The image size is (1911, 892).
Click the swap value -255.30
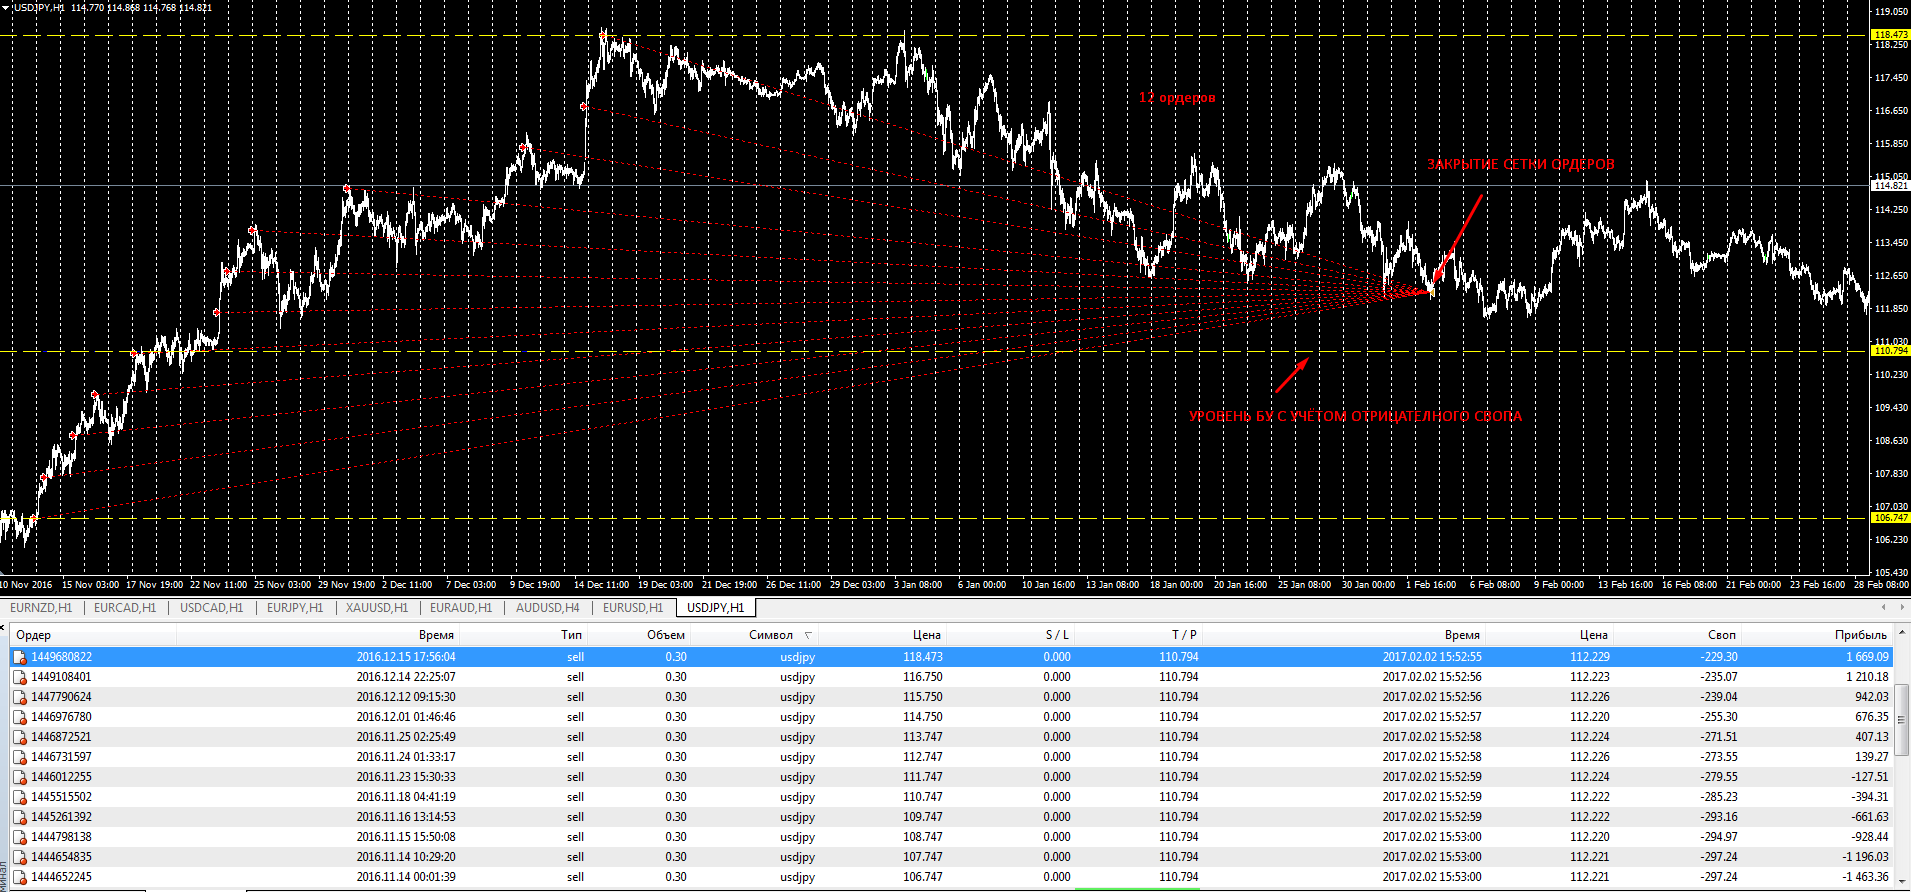pos(1719,717)
